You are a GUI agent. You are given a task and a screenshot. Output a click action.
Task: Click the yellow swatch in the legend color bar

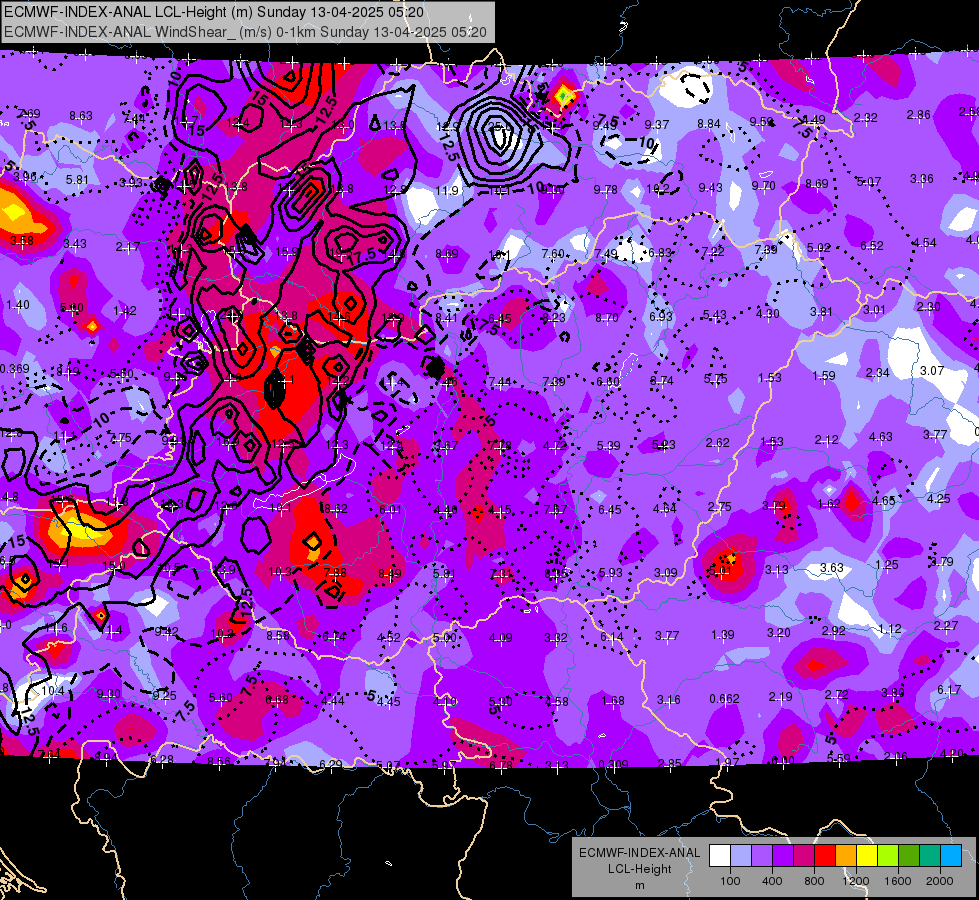(867, 855)
